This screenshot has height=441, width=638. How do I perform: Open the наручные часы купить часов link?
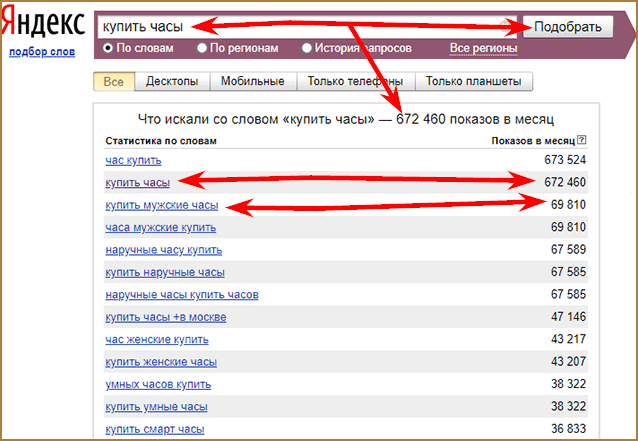click(182, 295)
